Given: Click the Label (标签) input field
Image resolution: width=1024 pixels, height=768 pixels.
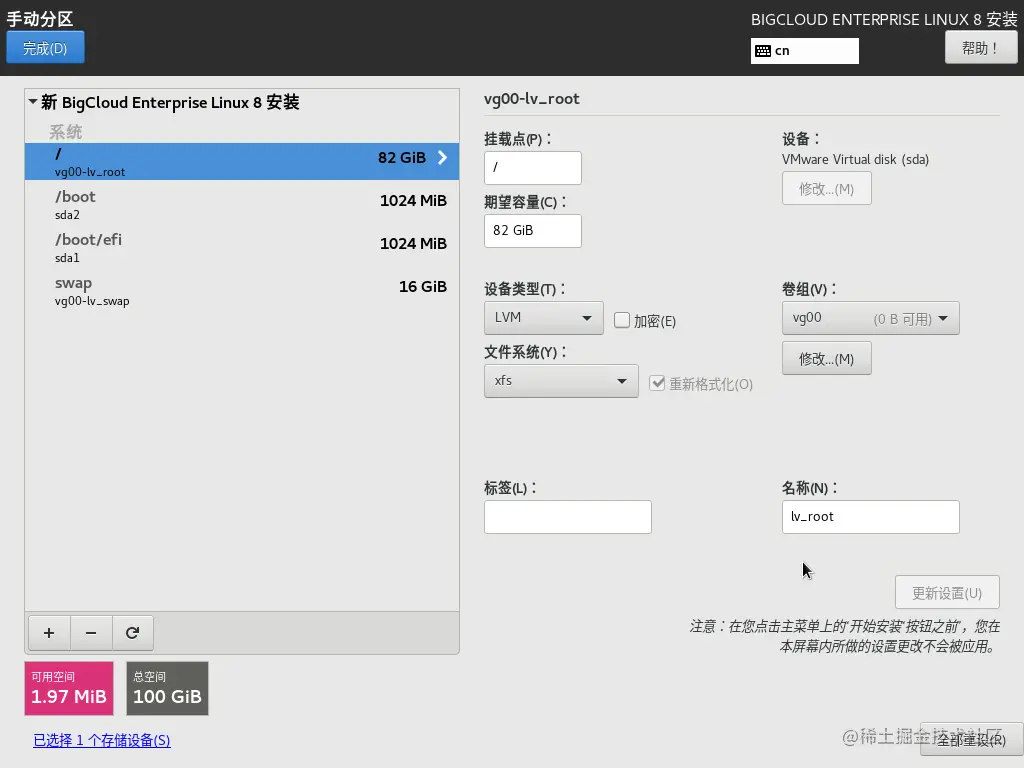Looking at the screenshot, I should [x=568, y=517].
